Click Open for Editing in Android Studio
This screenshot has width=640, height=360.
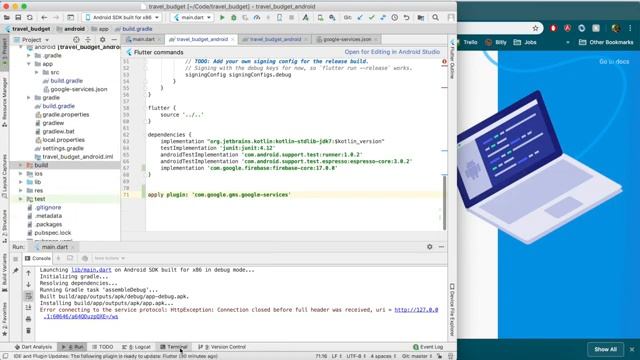click(392, 52)
